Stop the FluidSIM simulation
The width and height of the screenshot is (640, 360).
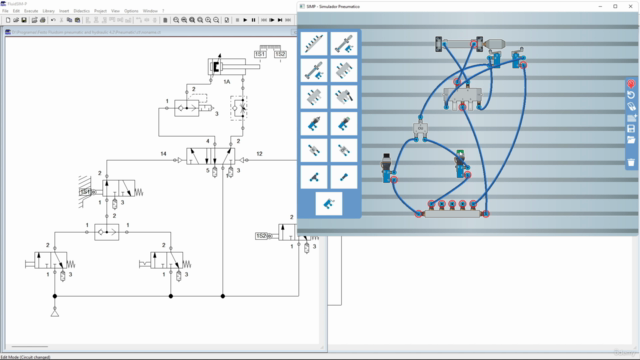pyautogui.click(x=237, y=20)
